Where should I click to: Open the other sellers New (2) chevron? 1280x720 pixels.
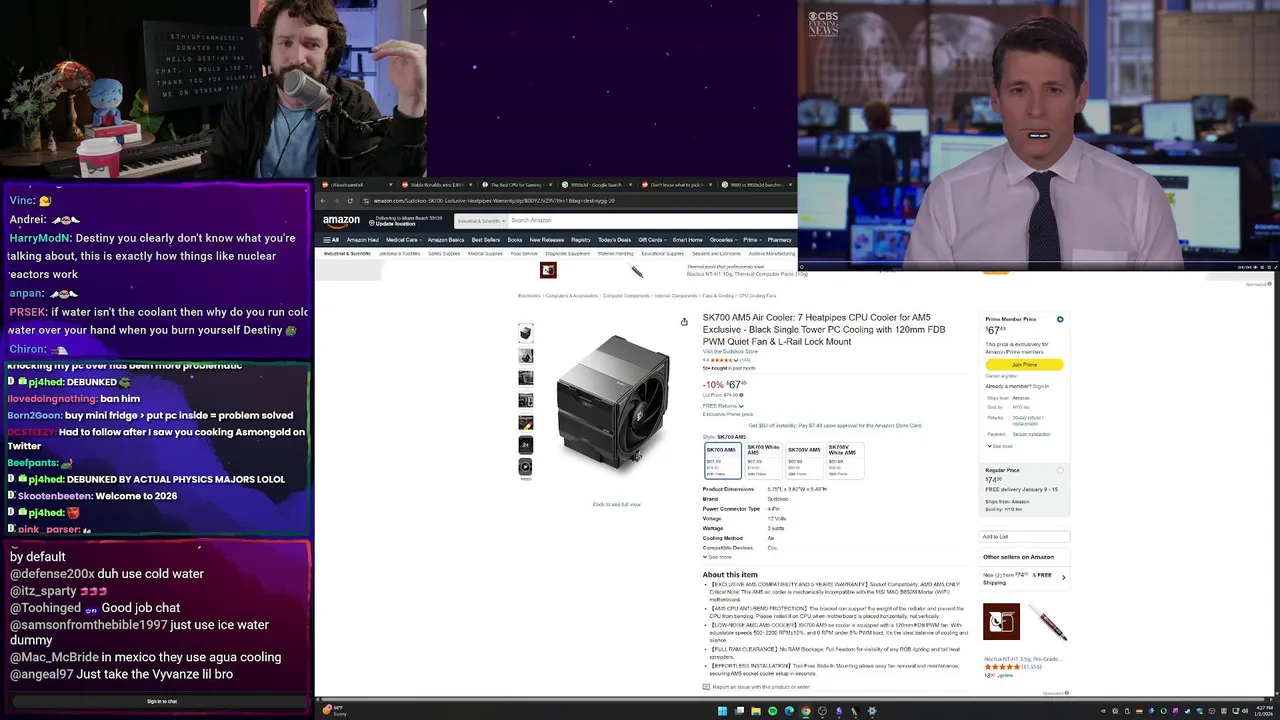pyautogui.click(x=1063, y=577)
